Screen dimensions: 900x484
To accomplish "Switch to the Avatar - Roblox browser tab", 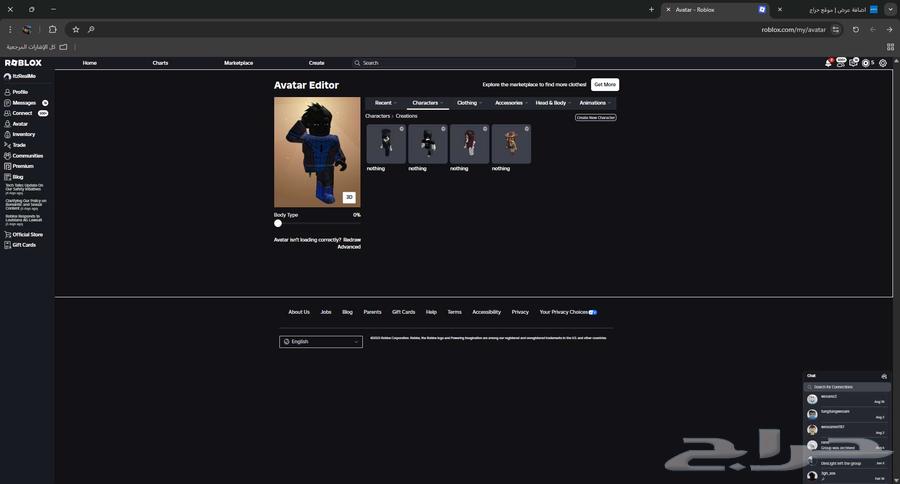I will click(716, 10).
